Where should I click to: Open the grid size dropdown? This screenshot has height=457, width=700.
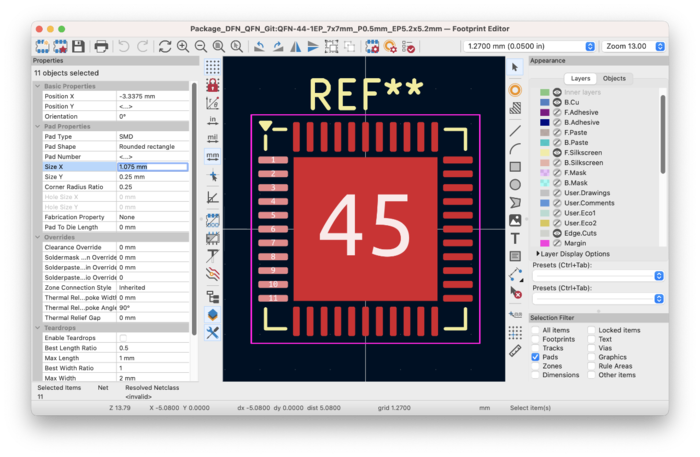[529, 46]
